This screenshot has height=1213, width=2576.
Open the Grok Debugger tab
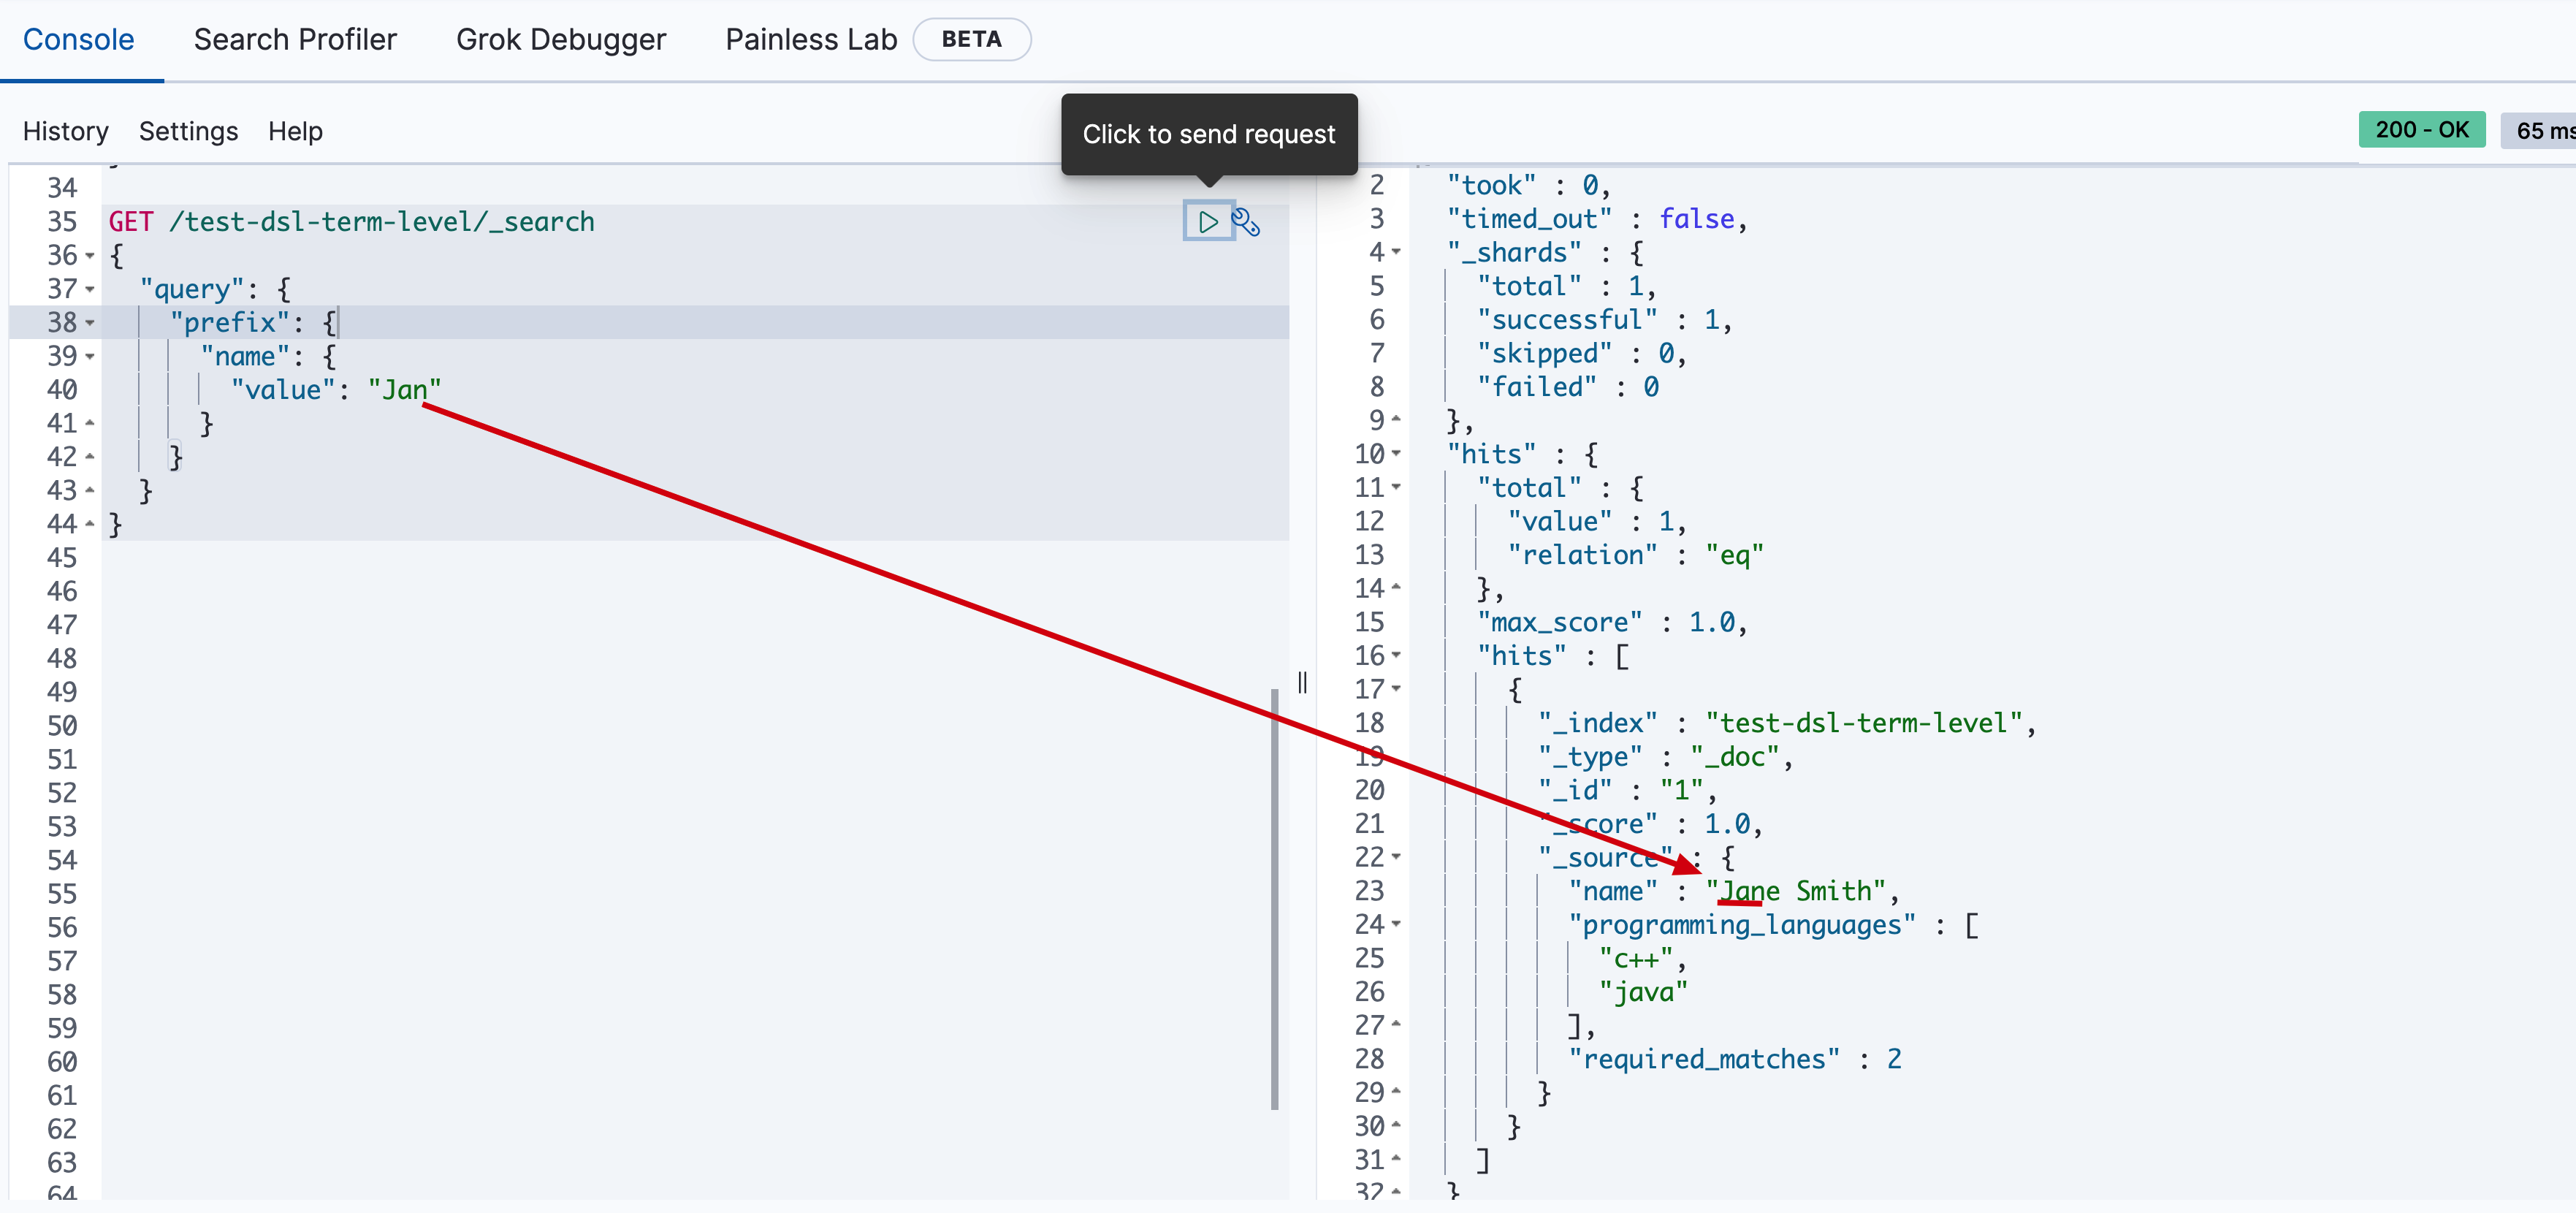click(x=560, y=39)
